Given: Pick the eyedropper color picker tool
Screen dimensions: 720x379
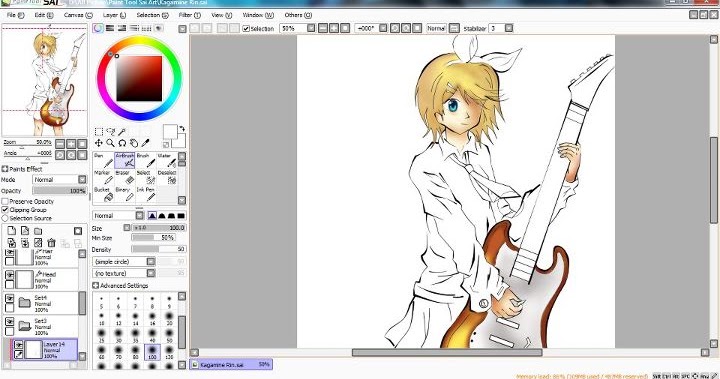Looking at the screenshot, I should [x=146, y=143].
